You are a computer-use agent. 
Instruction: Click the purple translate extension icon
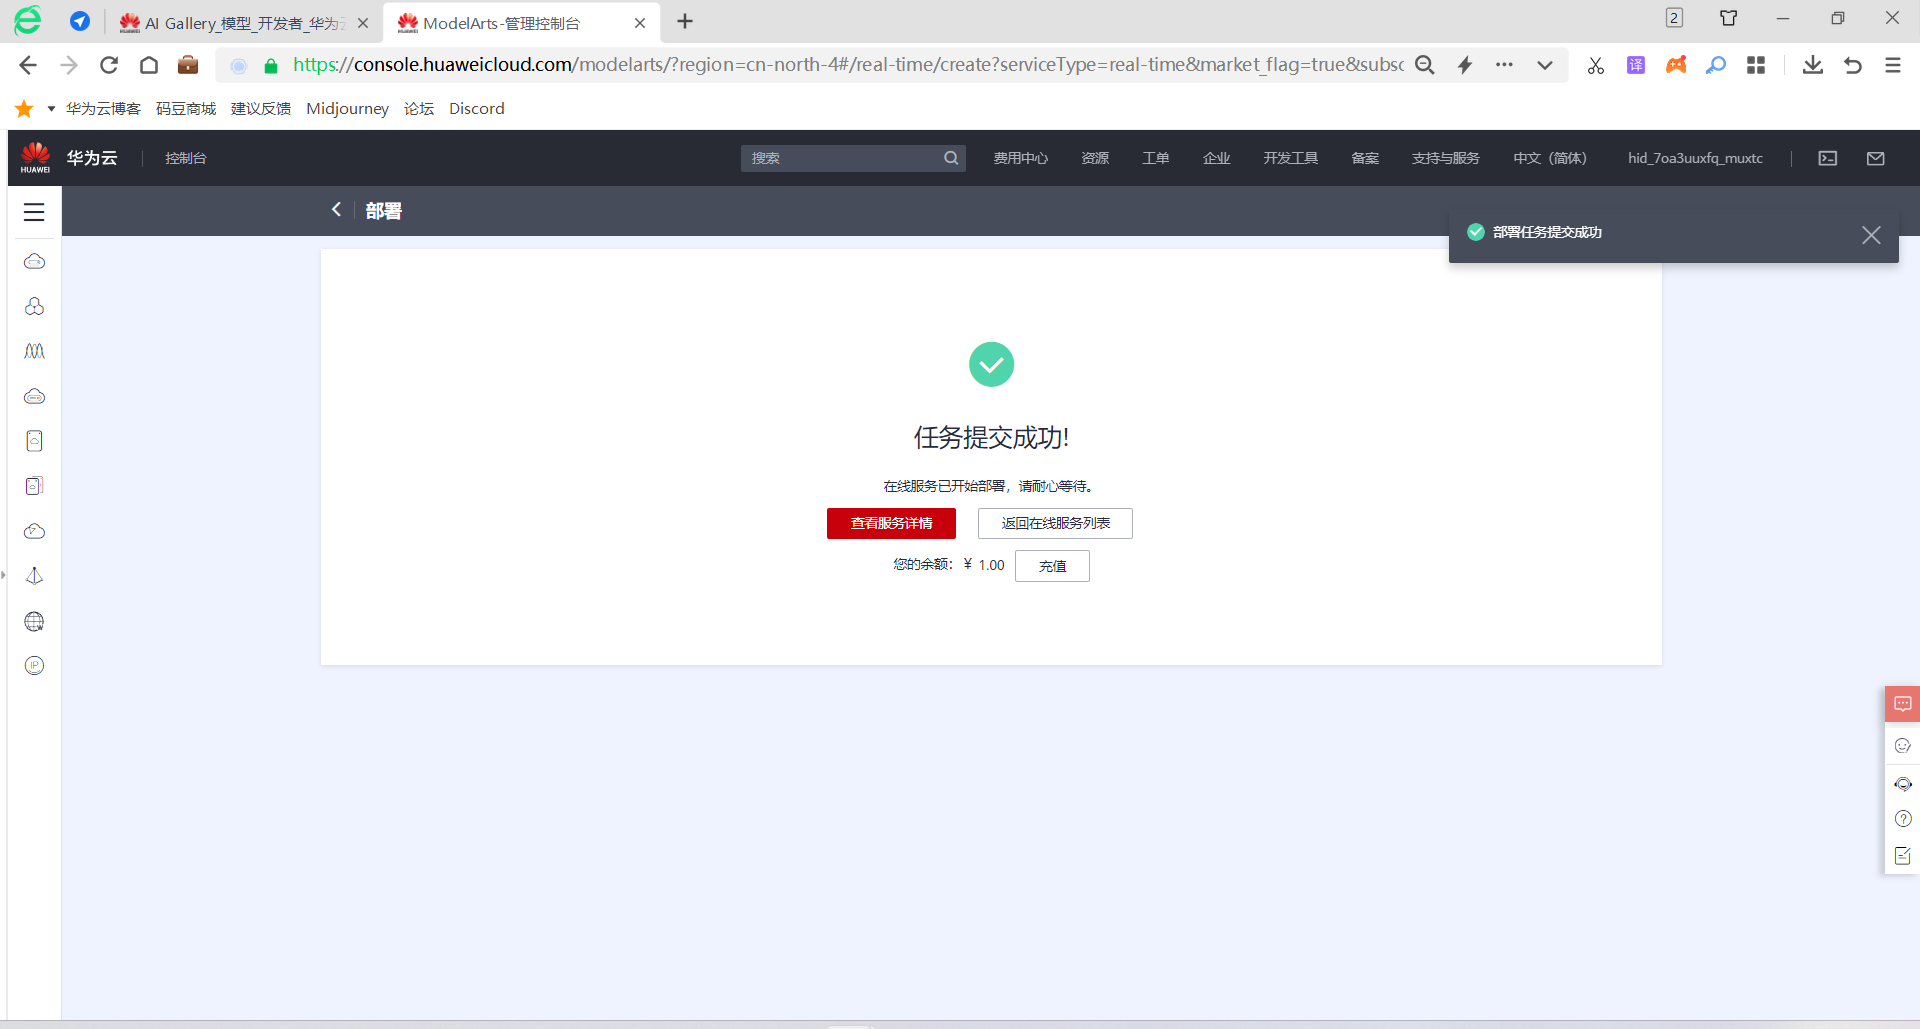tap(1636, 65)
